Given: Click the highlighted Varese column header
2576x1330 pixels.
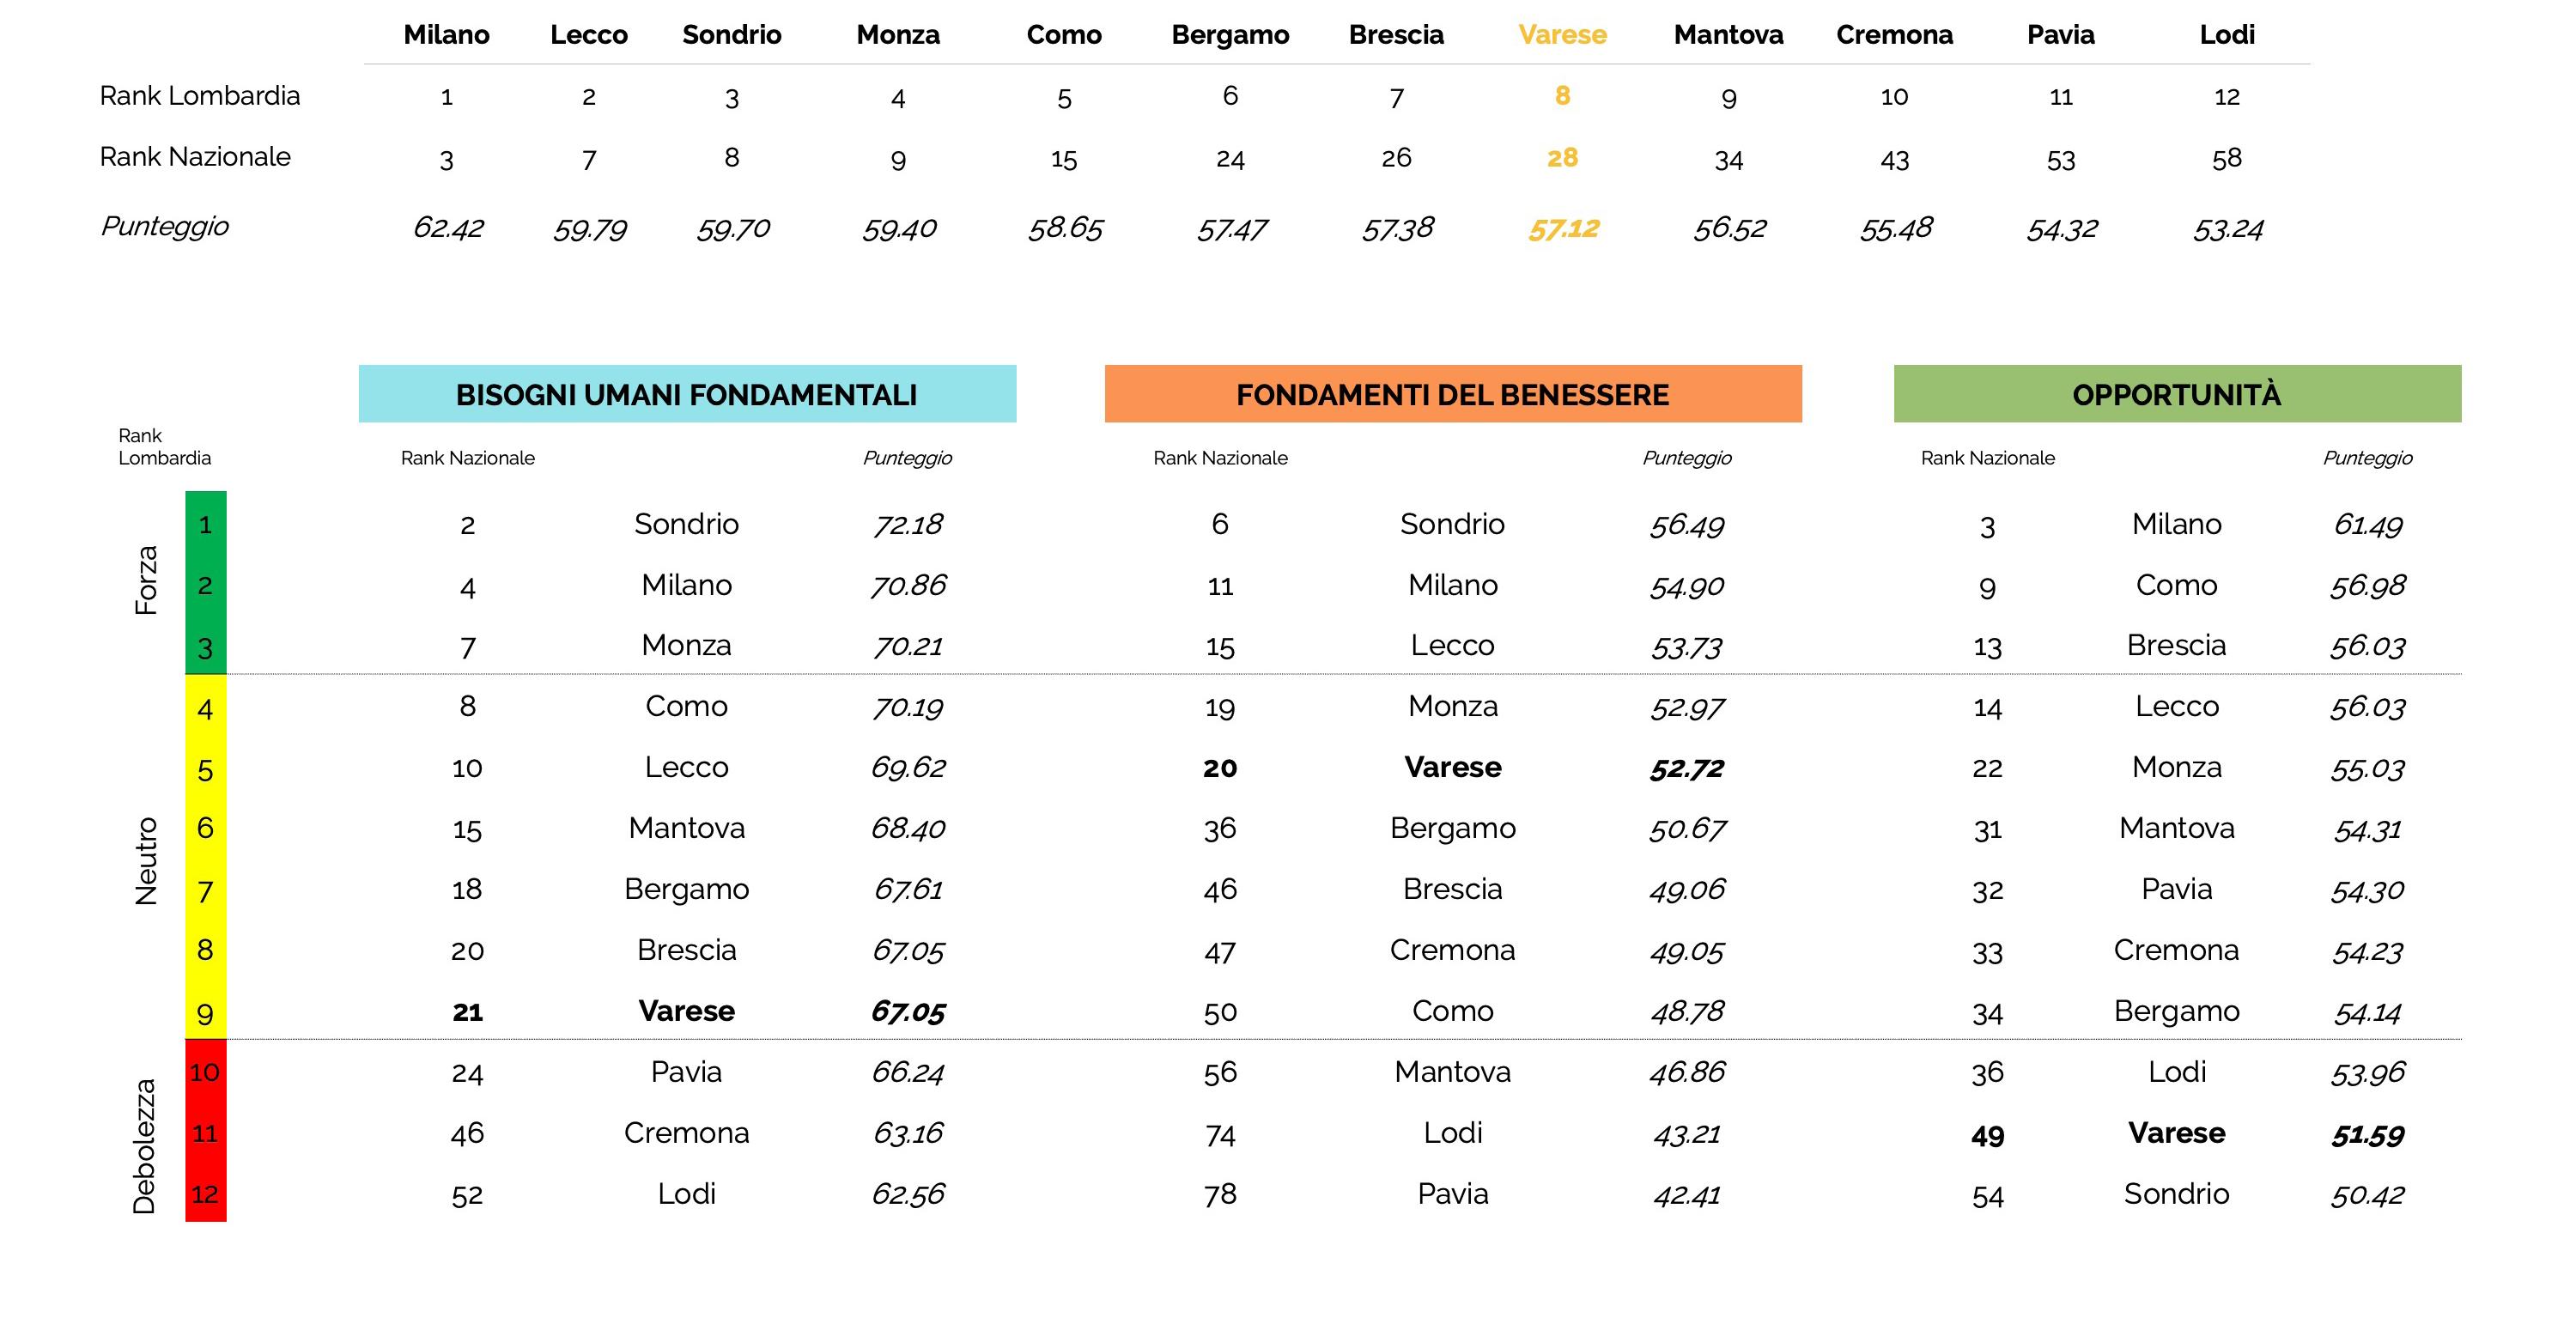Looking at the screenshot, I should 1562,35.
